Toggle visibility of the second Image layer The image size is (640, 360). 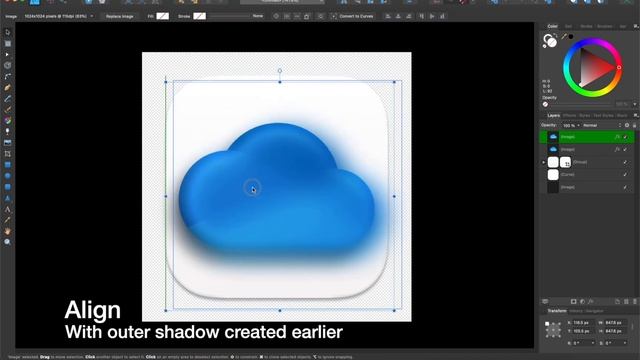tap(625, 149)
